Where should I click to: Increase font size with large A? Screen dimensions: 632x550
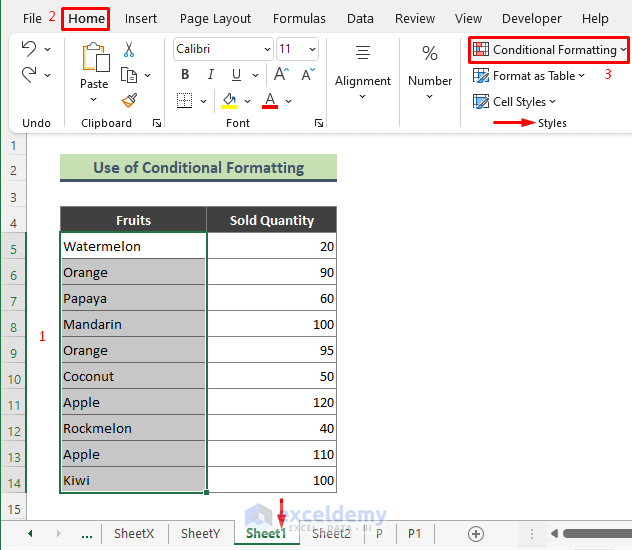281,75
